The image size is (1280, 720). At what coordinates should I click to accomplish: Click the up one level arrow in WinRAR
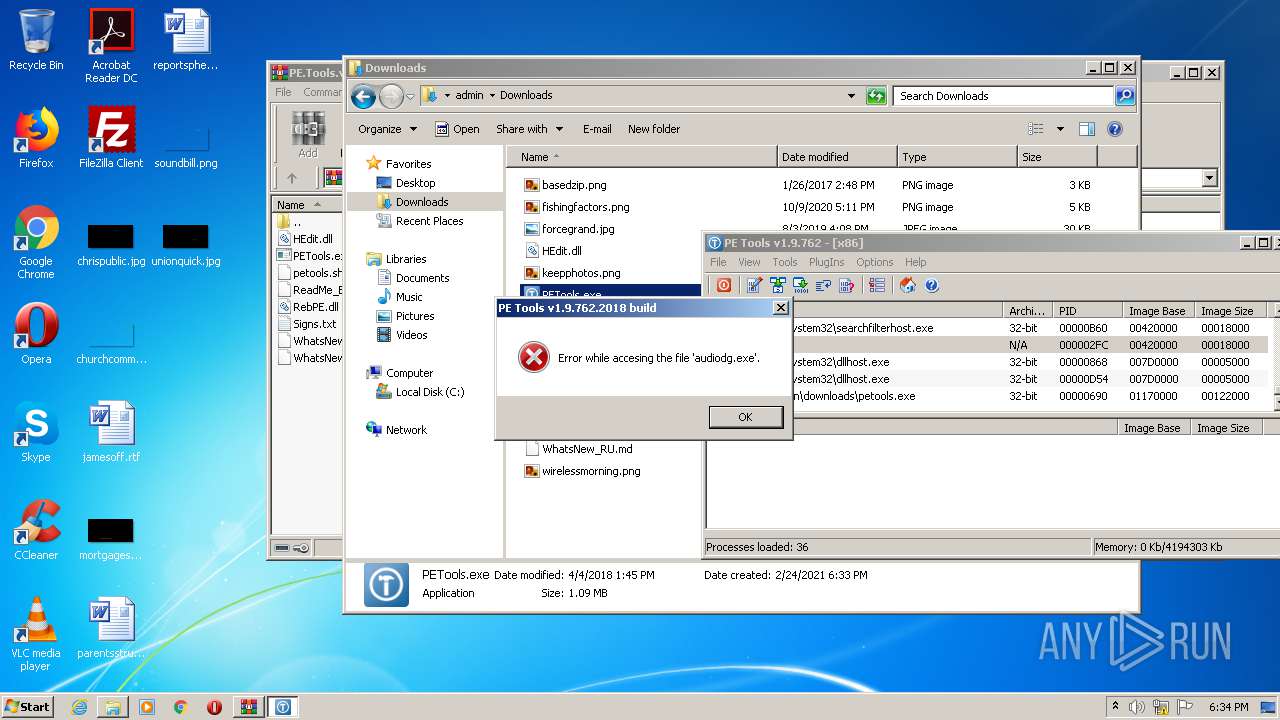tap(292, 178)
